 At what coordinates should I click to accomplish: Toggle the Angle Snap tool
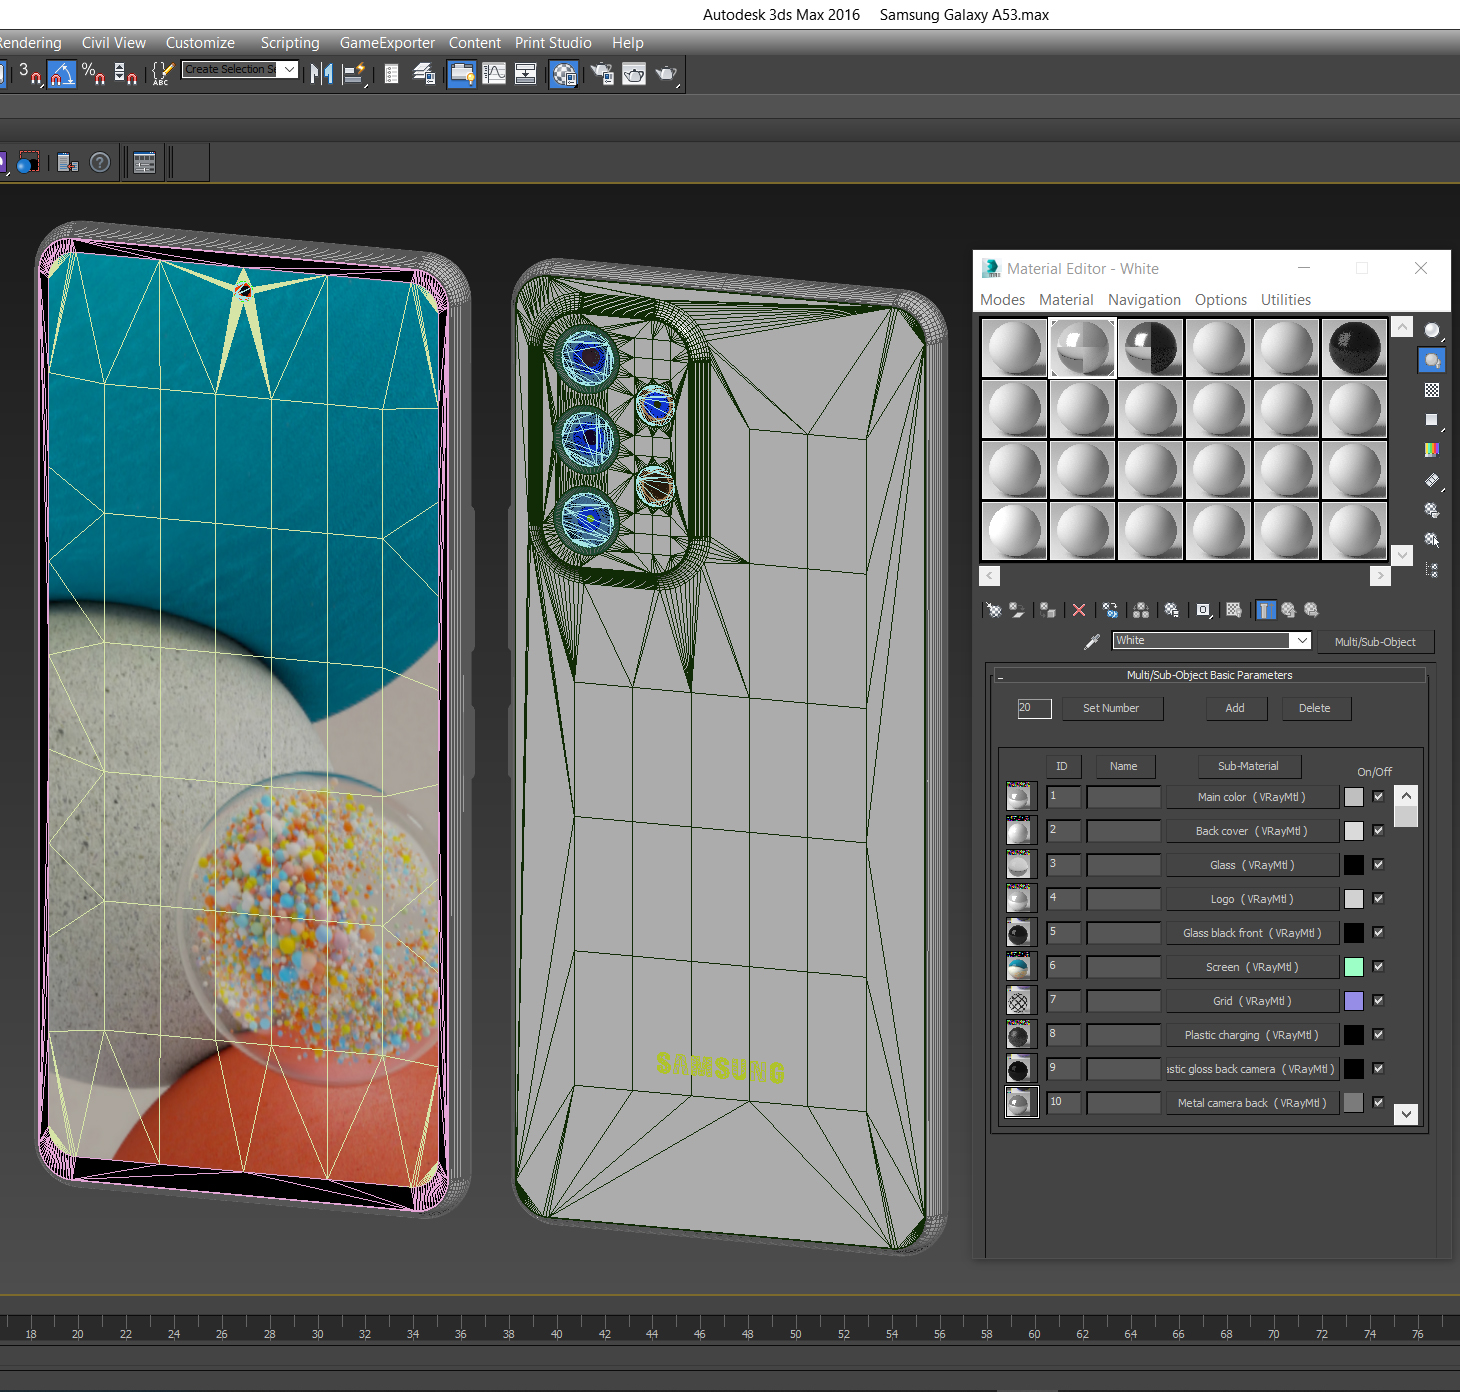click(62, 74)
